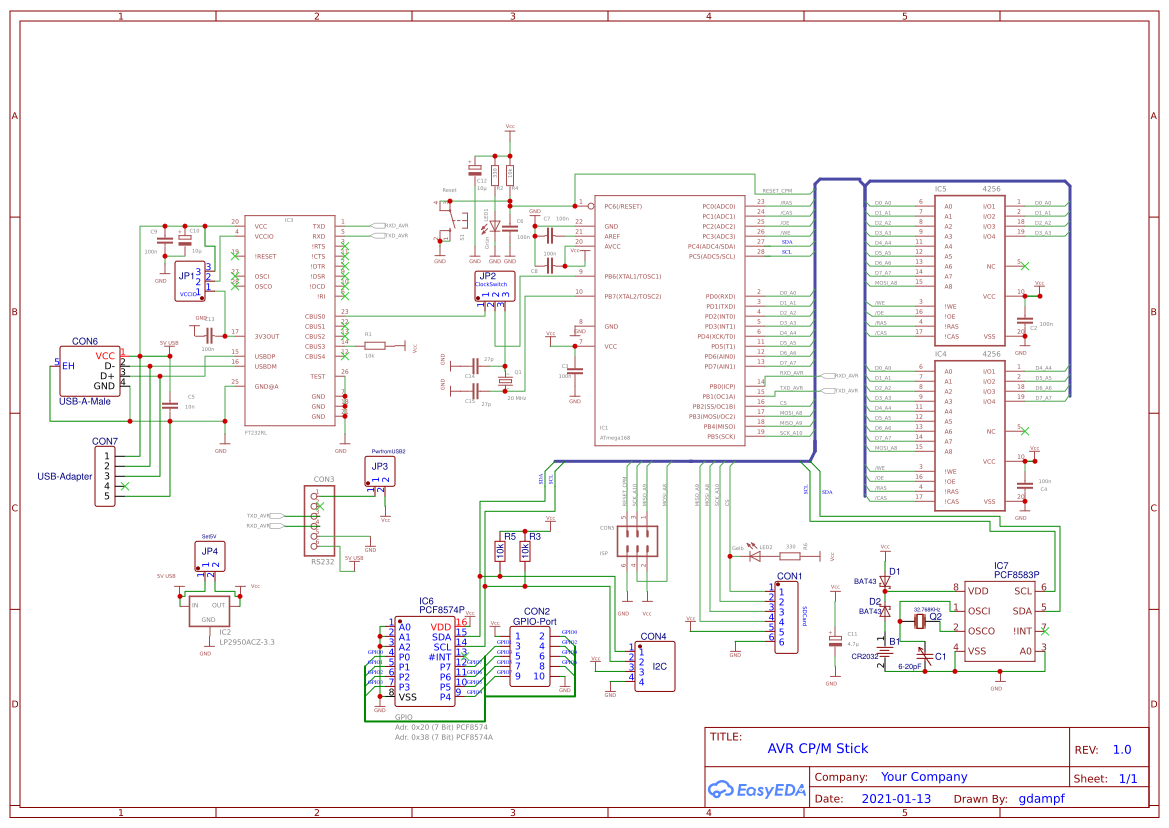This screenshot has height=828, width=1169.
Task: Click the FT232RL USB interface chip IC3
Action: click(x=290, y=320)
